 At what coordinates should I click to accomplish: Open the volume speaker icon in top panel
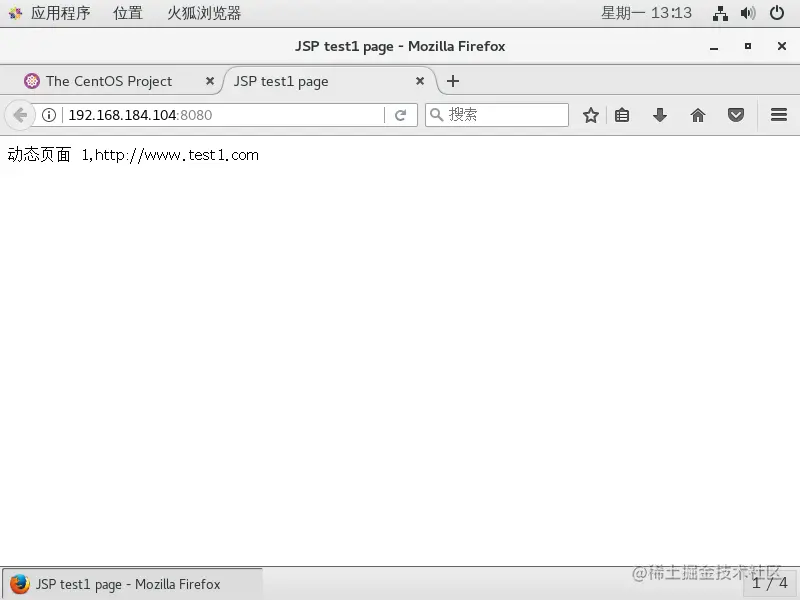pos(748,13)
